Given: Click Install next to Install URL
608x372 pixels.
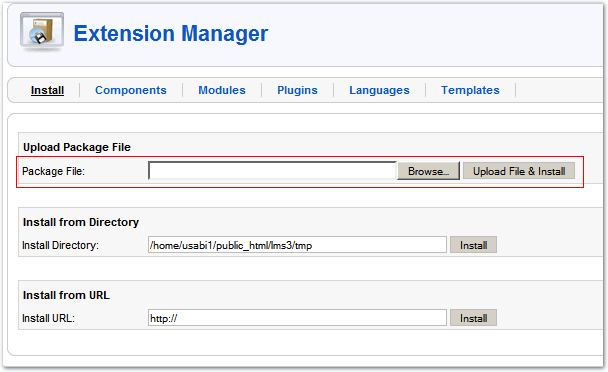Looking at the screenshot, I should (x=473, y=318).
